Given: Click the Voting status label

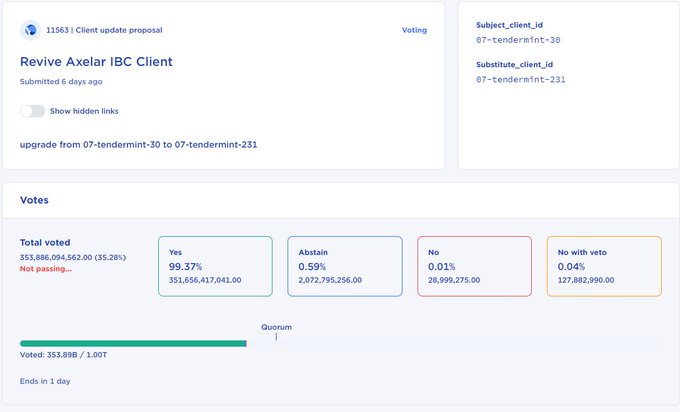Looking at the screenshot, I should click(414, 30).
